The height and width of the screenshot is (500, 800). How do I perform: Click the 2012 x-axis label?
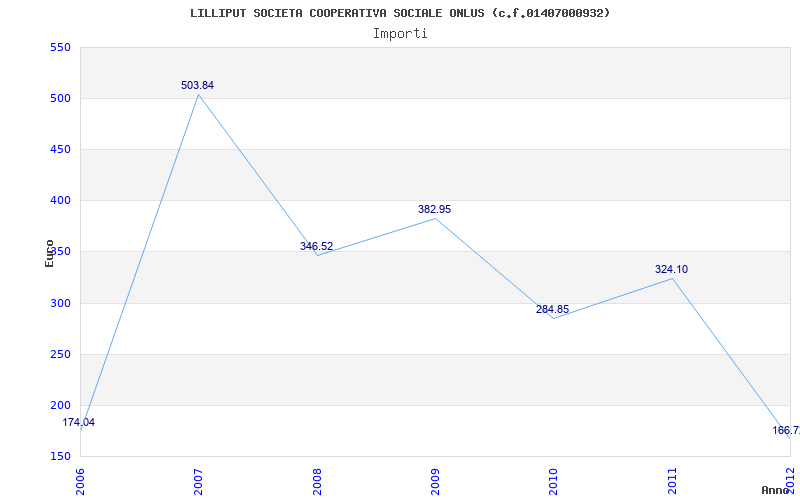(790, 481)
